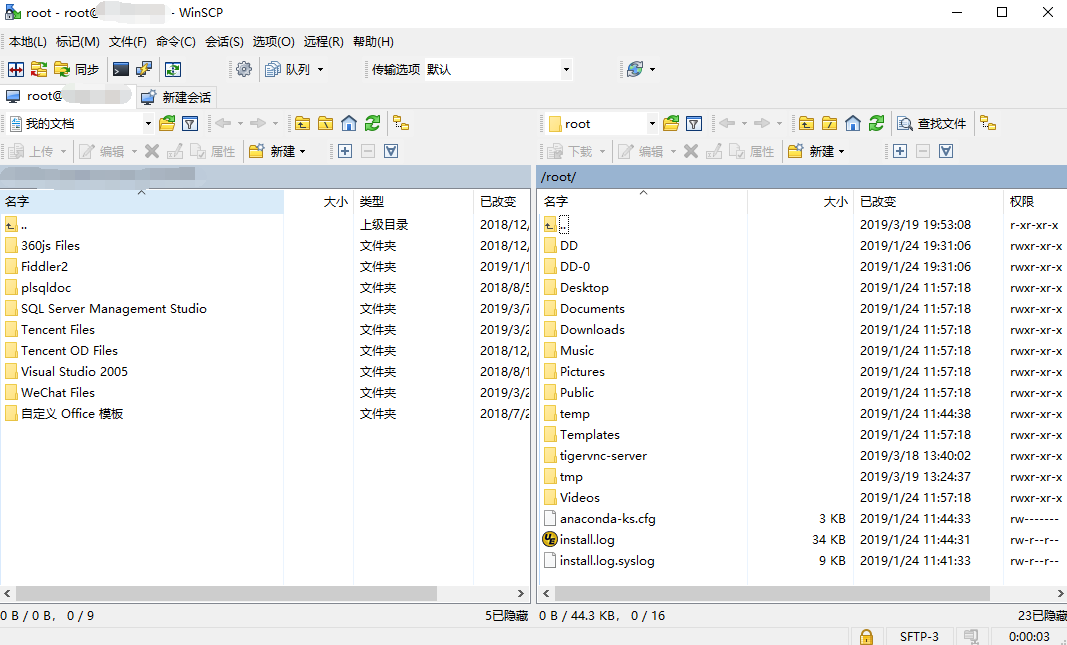Open PuTTY session icon in toolbar
The image size is (1067, 645).
(x=144, y=69)
